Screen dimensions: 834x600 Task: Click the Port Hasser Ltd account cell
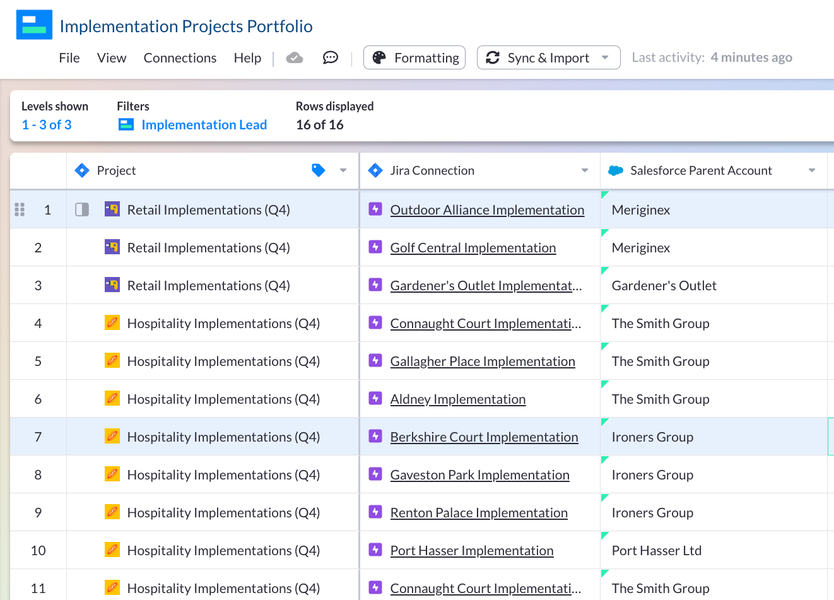[714, 550]
